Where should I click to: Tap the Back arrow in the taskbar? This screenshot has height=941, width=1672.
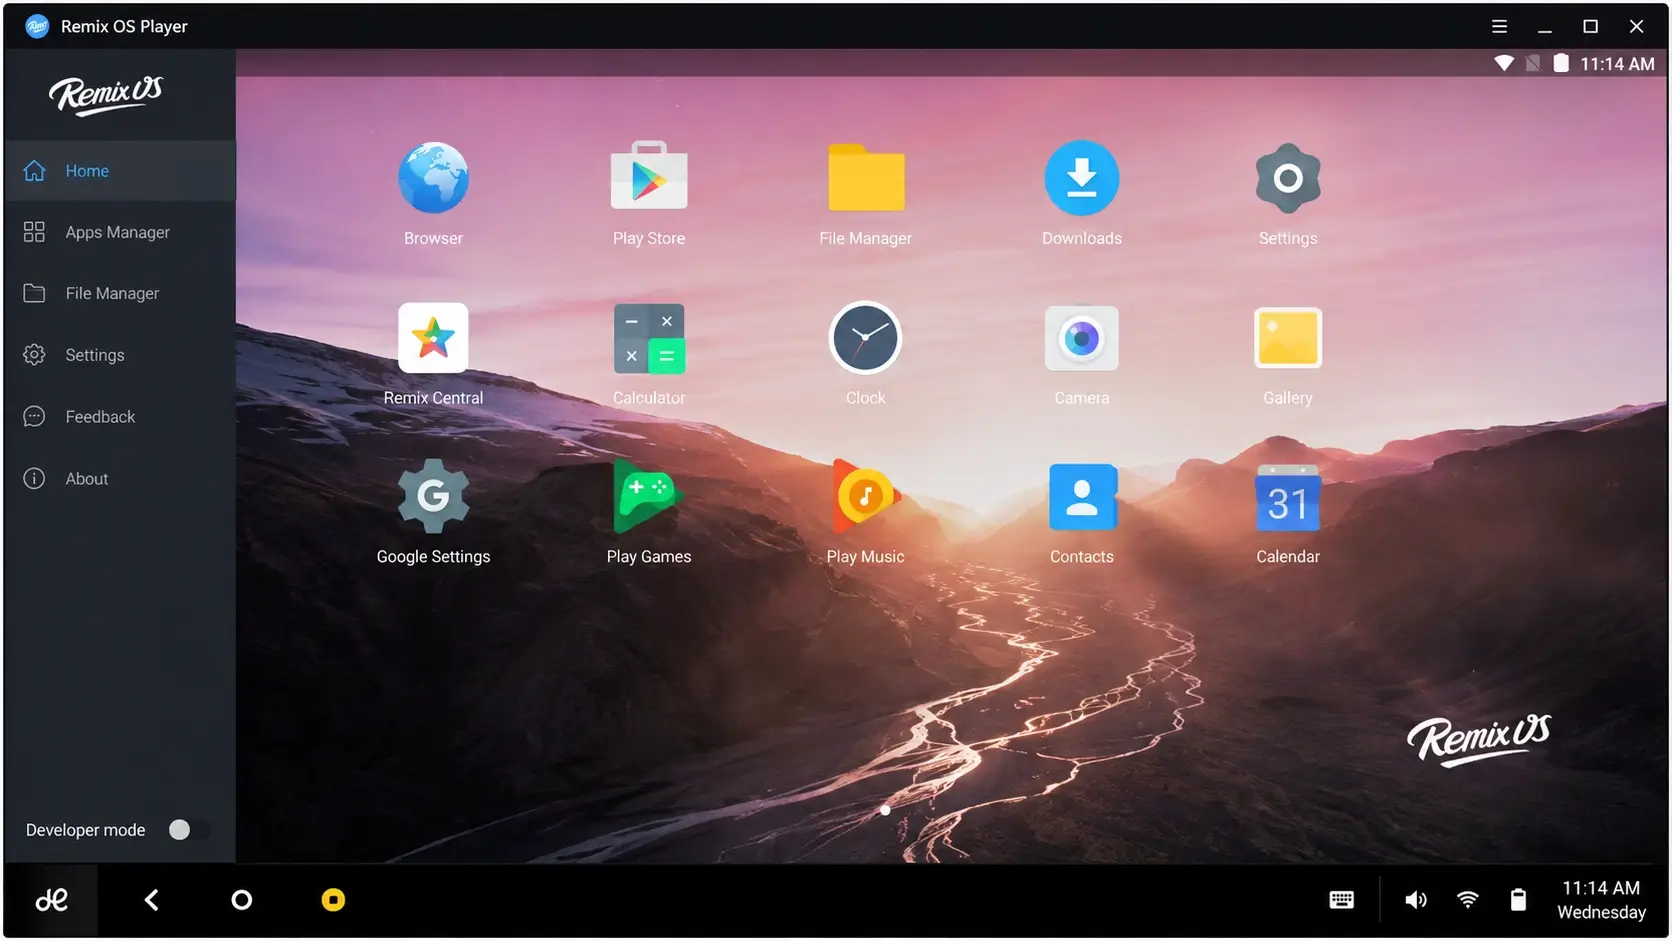[x=152, y=900]
